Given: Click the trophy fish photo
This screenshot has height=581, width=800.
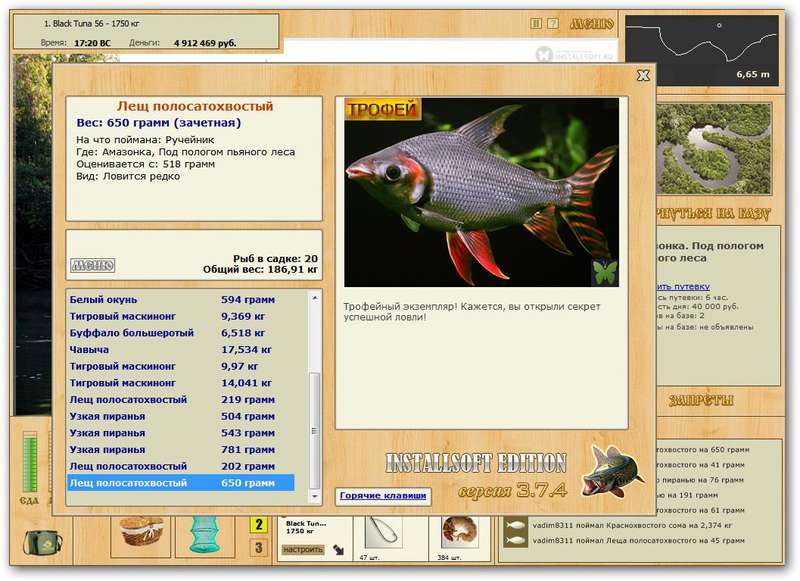Looking at the screenshot, I should (481, 192).
